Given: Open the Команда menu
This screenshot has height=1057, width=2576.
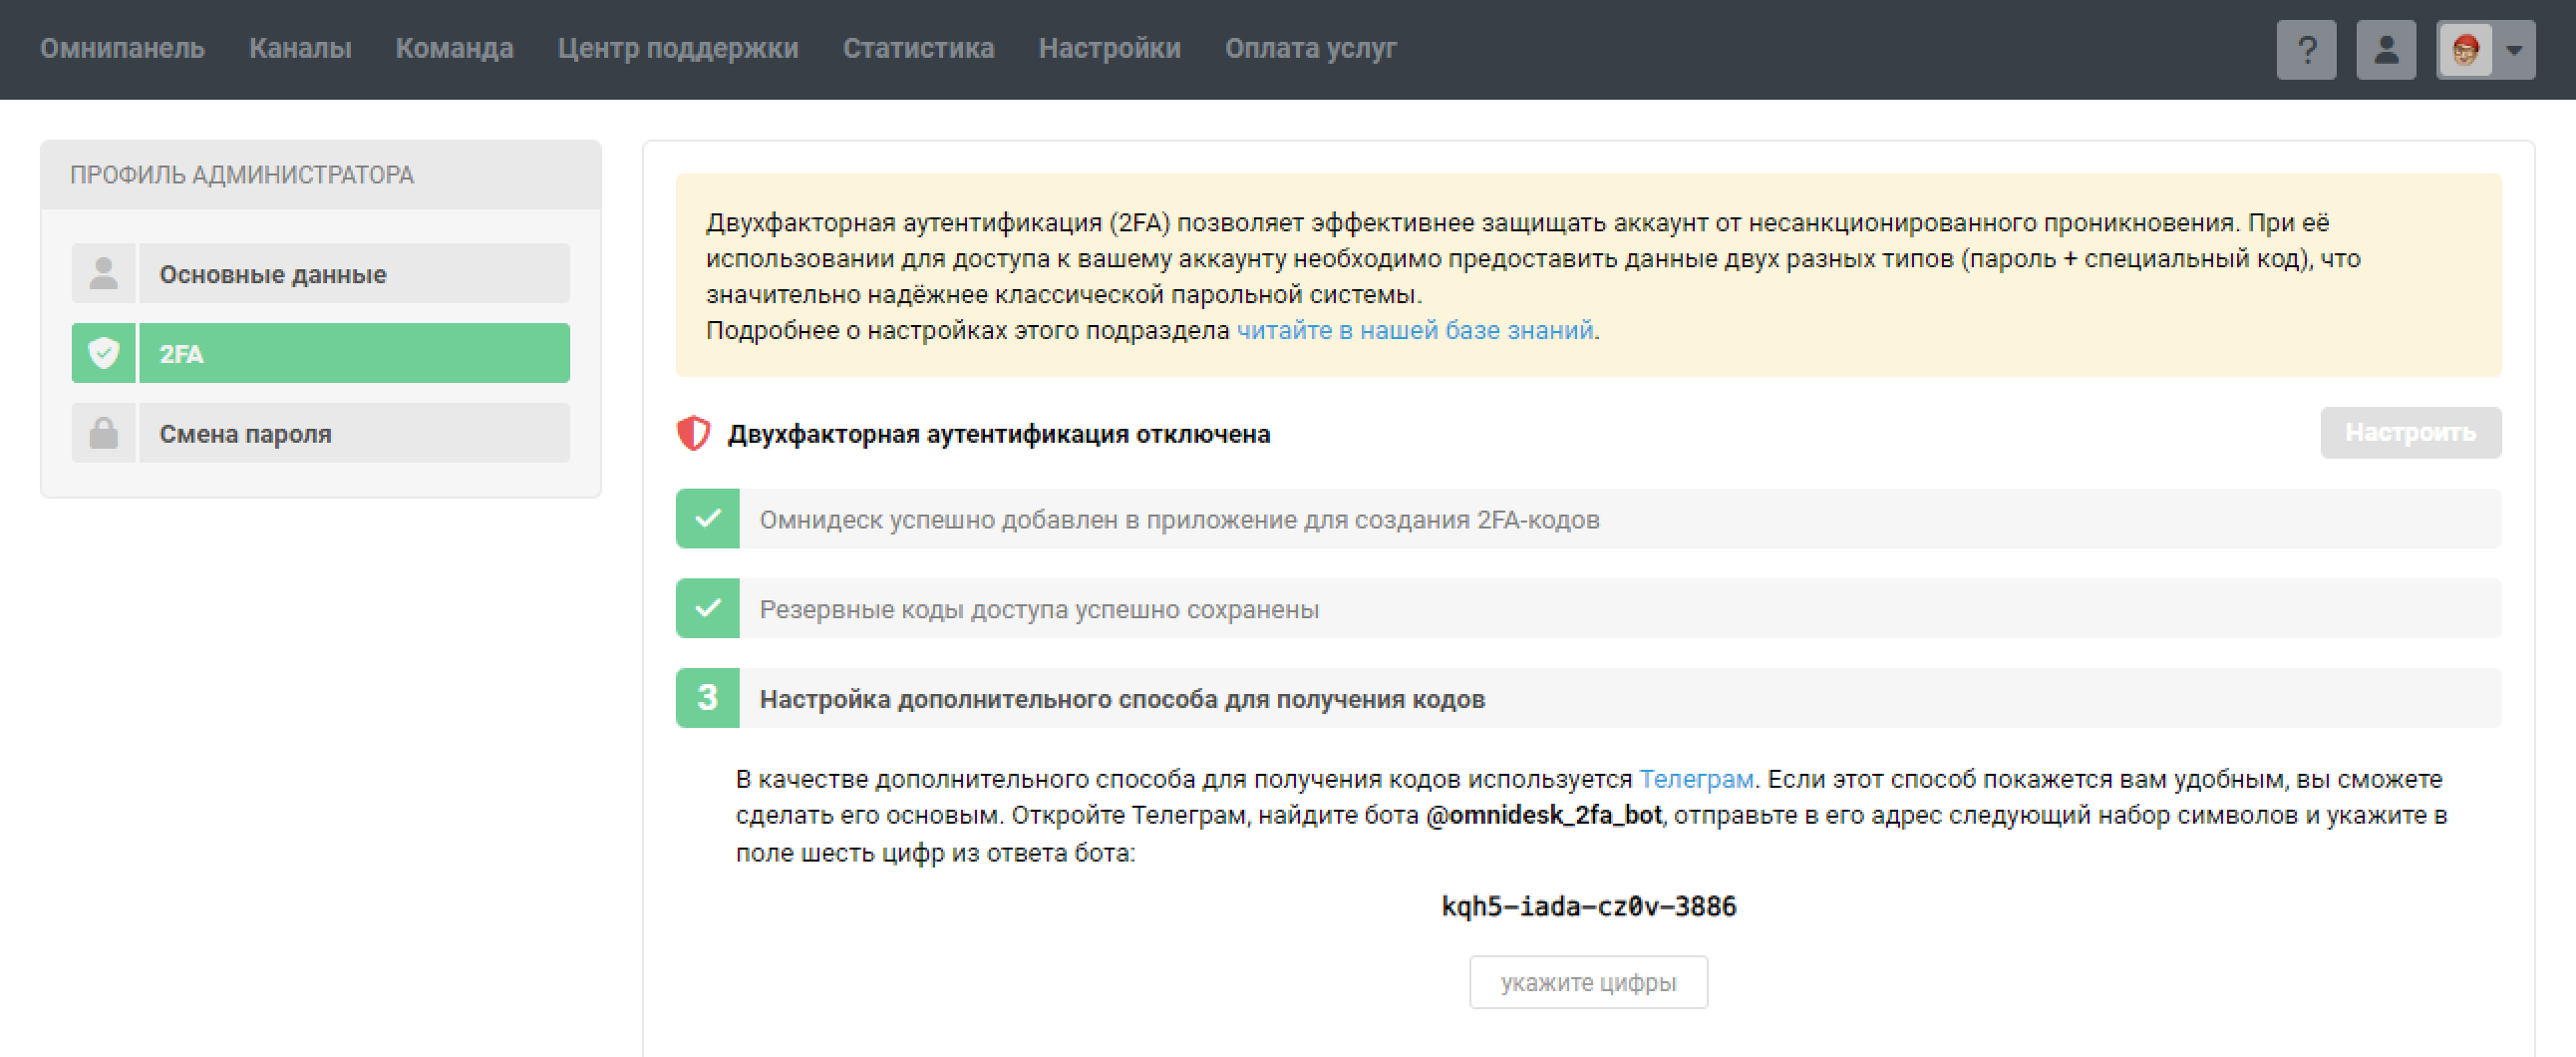Looking at the screenshot, I should click(454, 48).
